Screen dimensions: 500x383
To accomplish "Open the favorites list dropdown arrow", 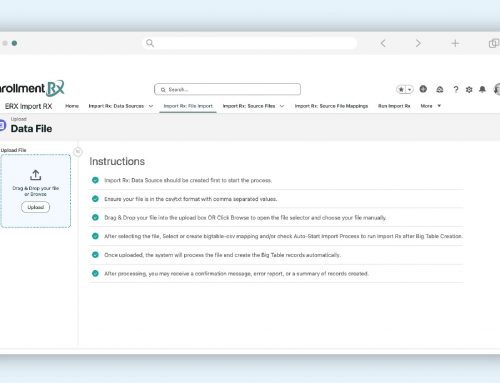I will 409,89.
